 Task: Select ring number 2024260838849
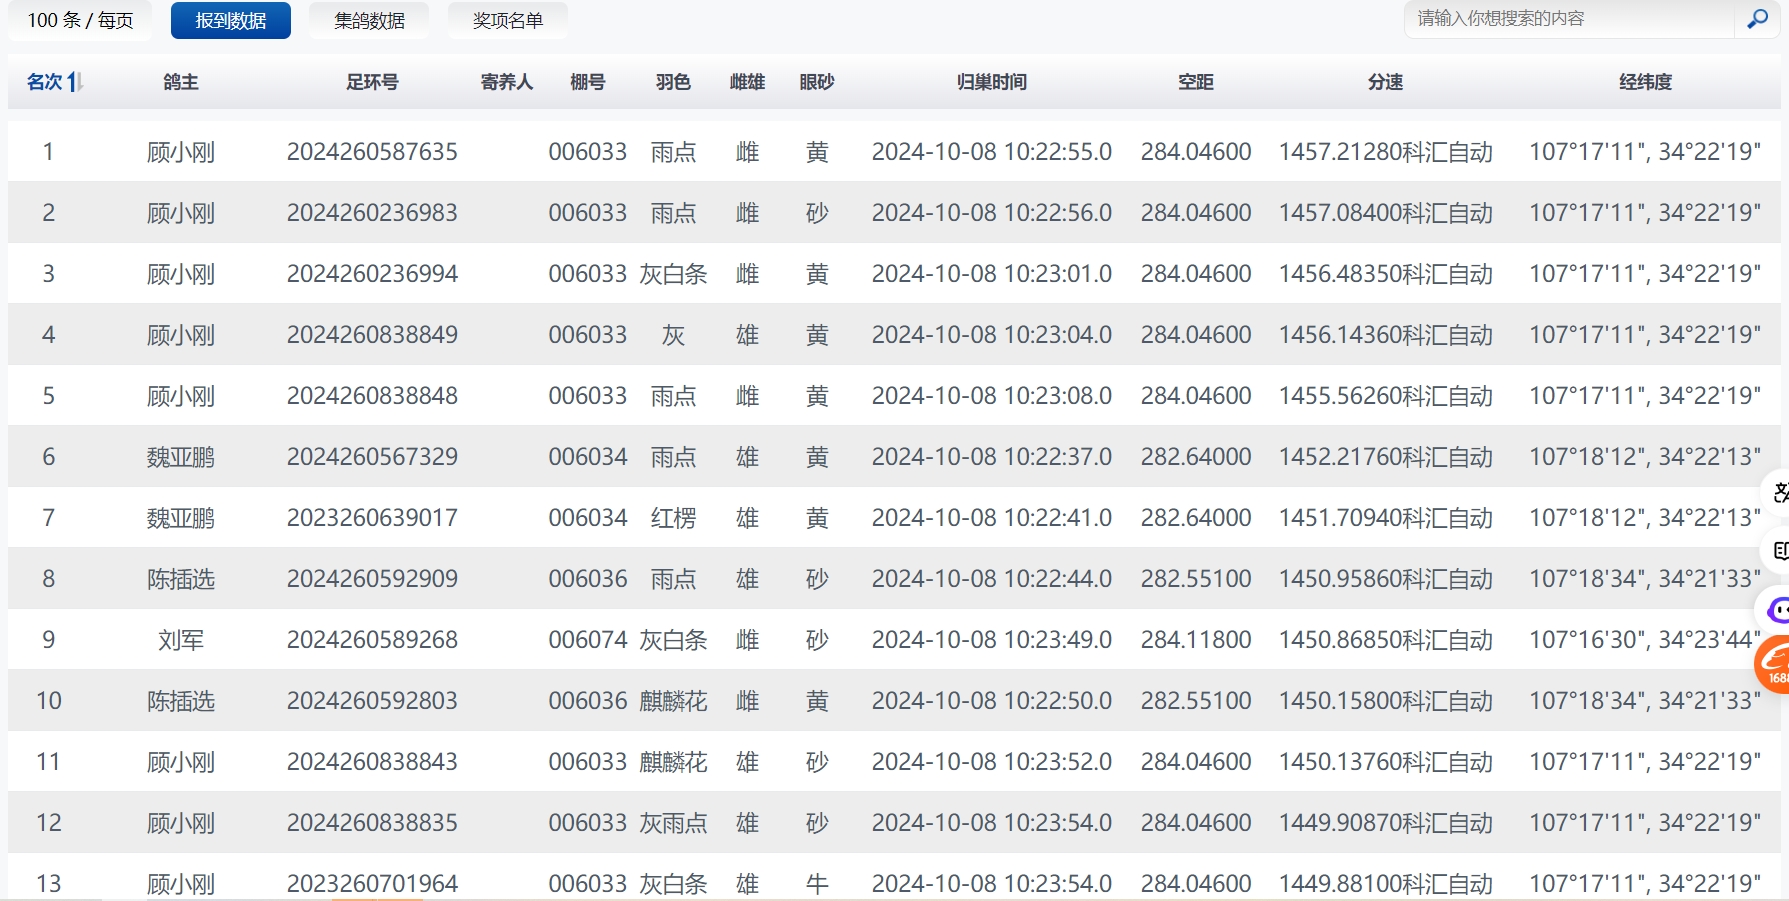372,335
